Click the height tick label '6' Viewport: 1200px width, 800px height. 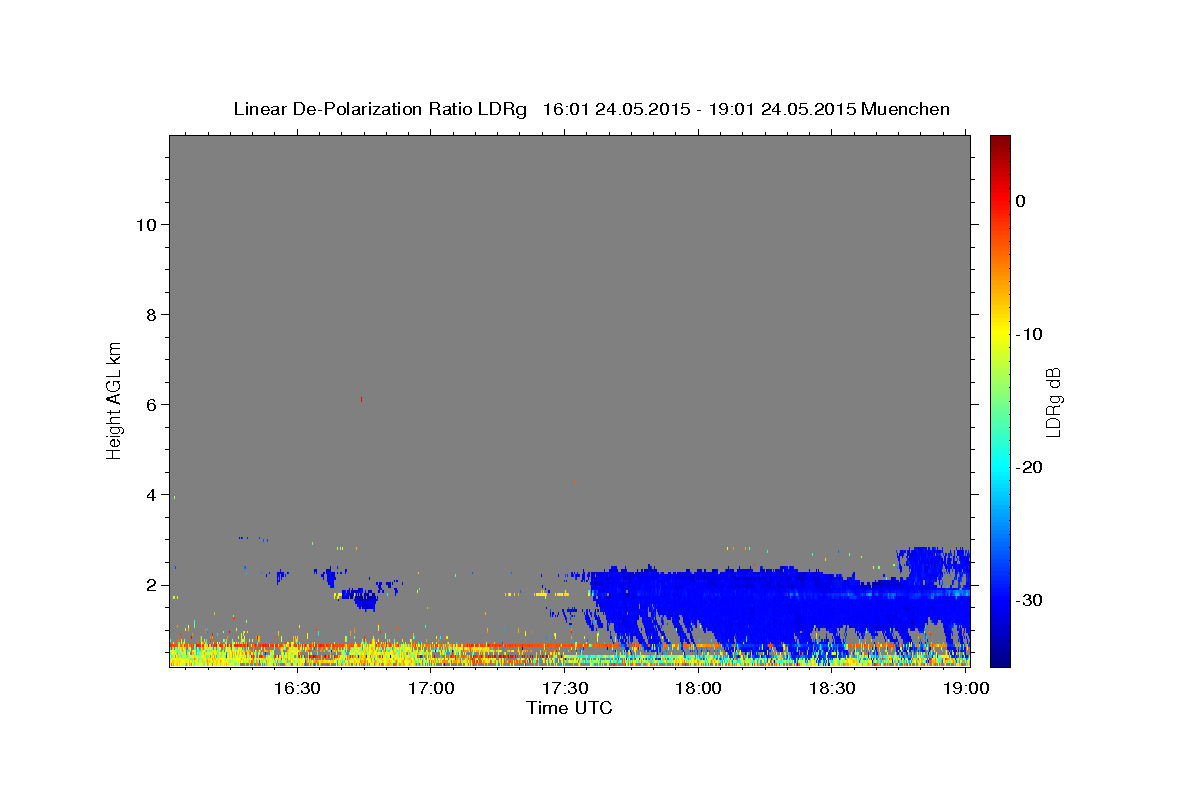tap(150, 404)
